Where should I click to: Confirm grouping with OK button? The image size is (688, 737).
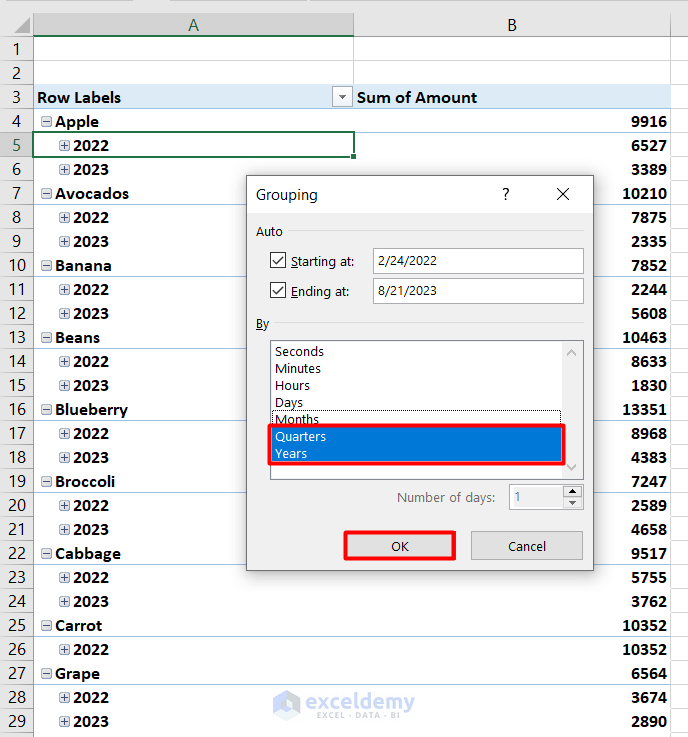[x=399, y=546]
